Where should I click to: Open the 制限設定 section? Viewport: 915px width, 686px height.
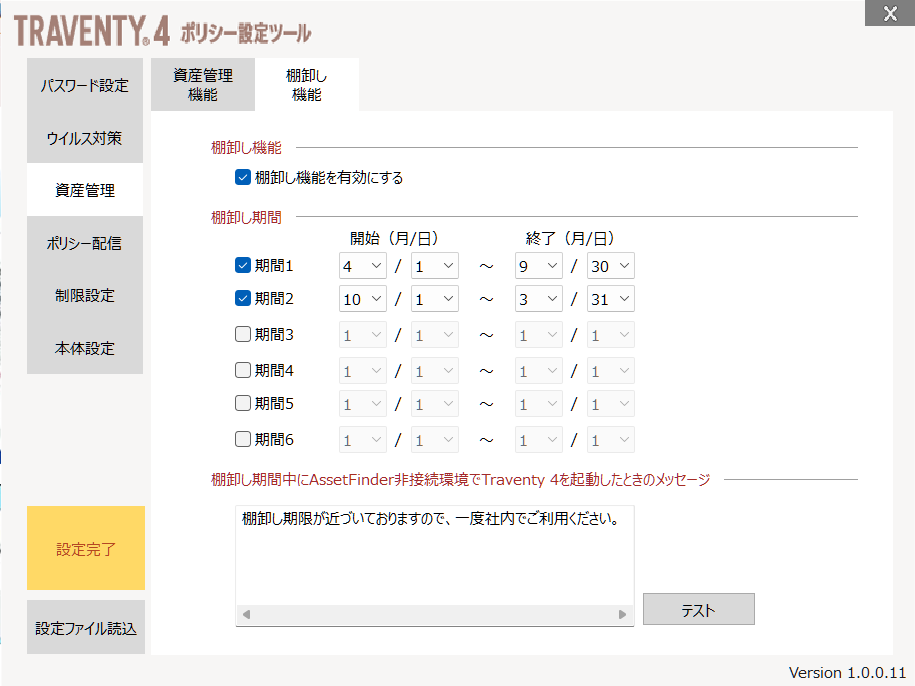pyautogui.click(x=85, y=295)
